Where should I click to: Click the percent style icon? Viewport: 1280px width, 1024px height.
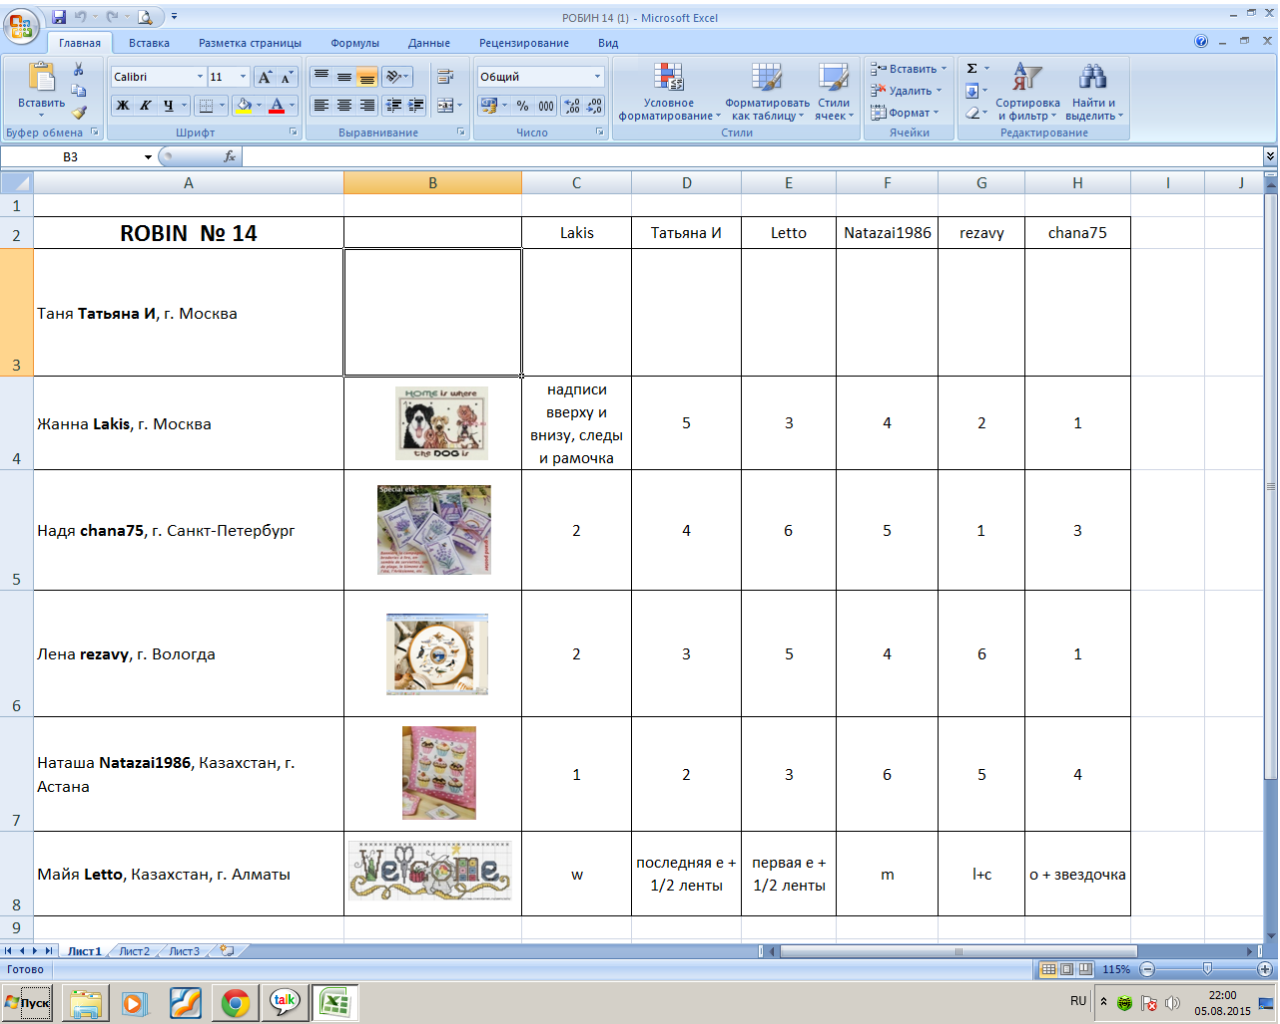click(x=522, y=106)
